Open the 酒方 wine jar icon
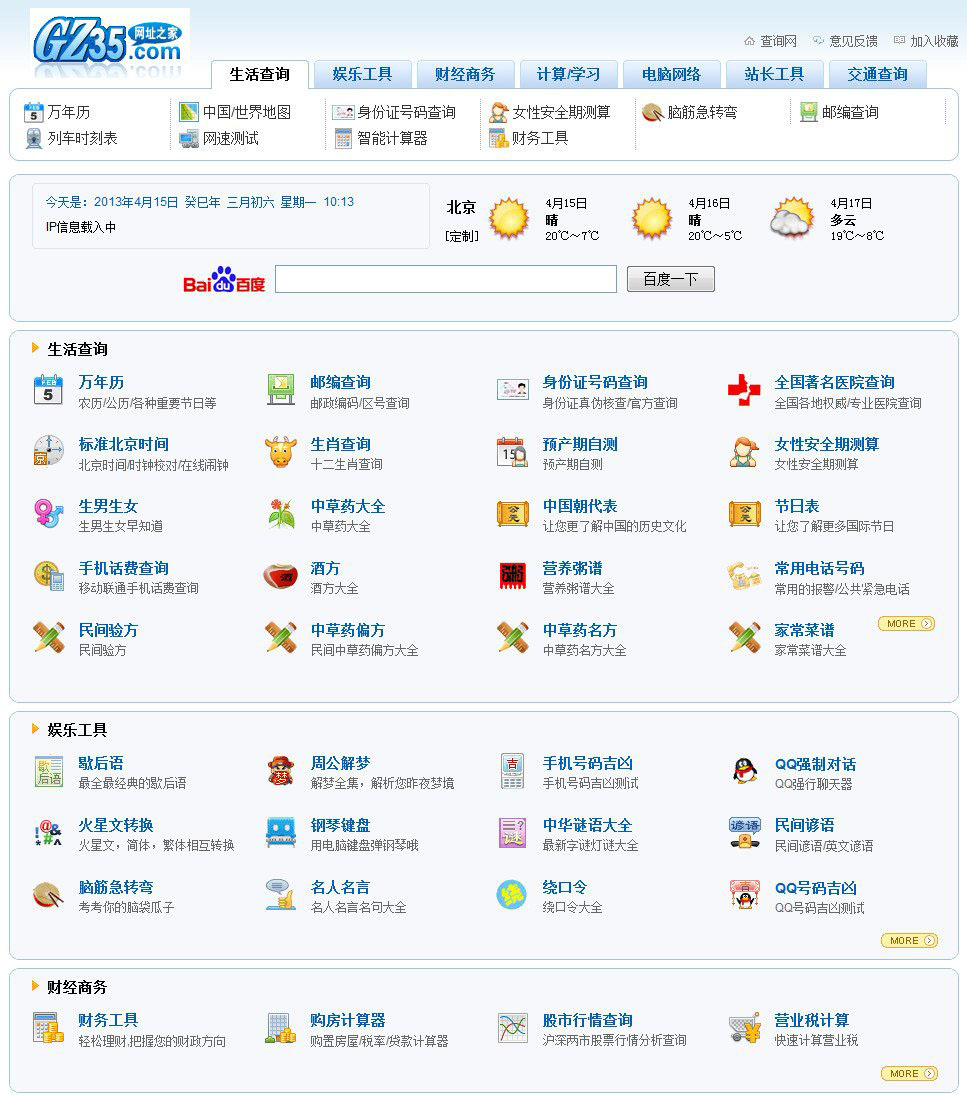Screen dimensions: 967x1095 pyautogui.click(x=280, y=574)
